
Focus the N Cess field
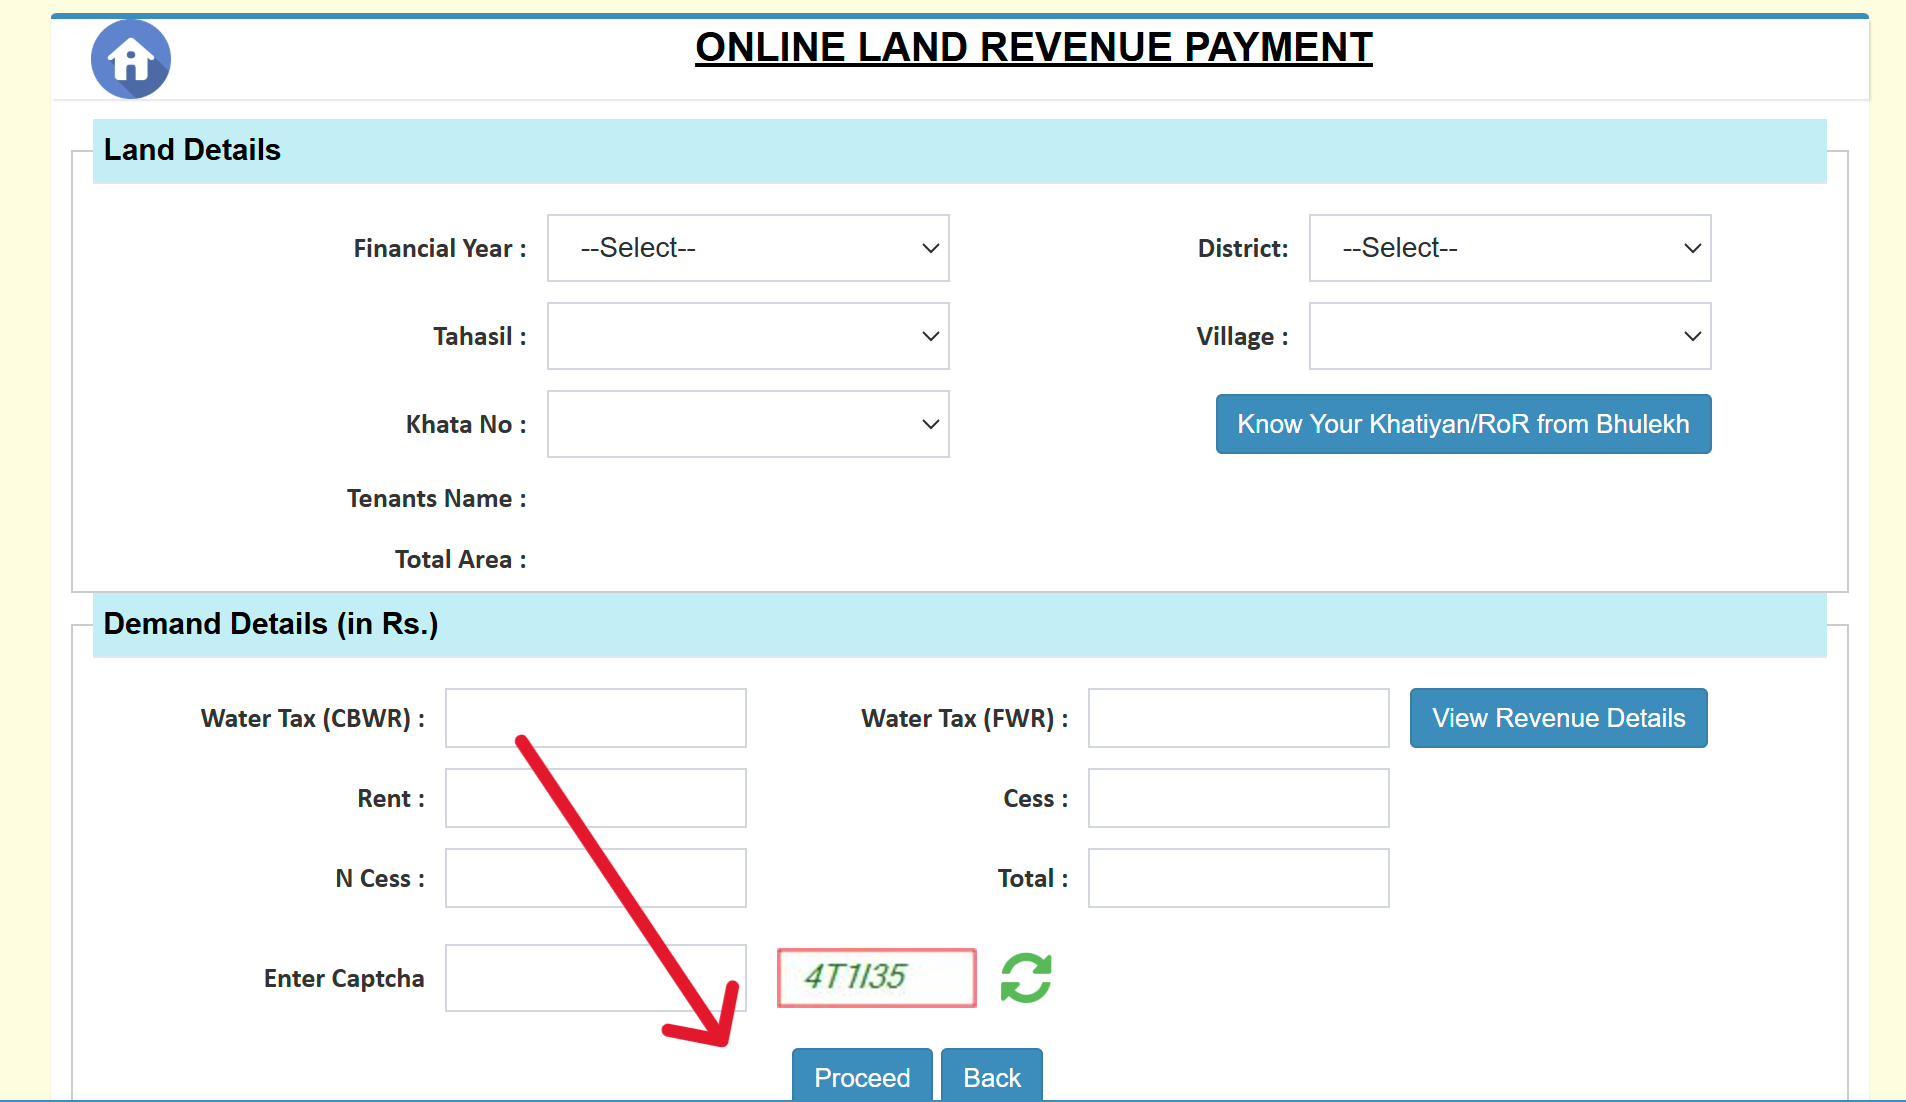[596, 878]
